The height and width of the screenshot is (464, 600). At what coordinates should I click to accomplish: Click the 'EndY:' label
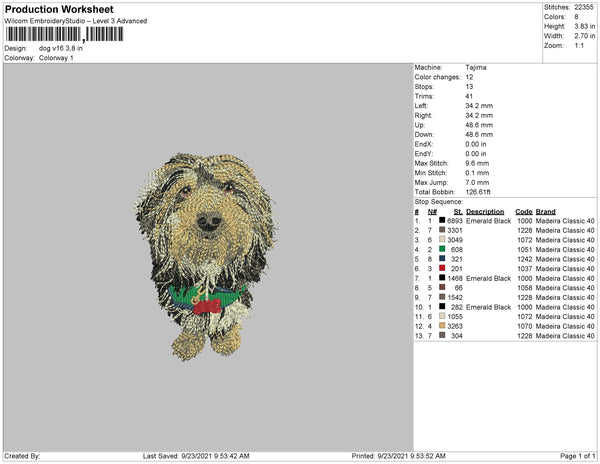coord(424,154)
